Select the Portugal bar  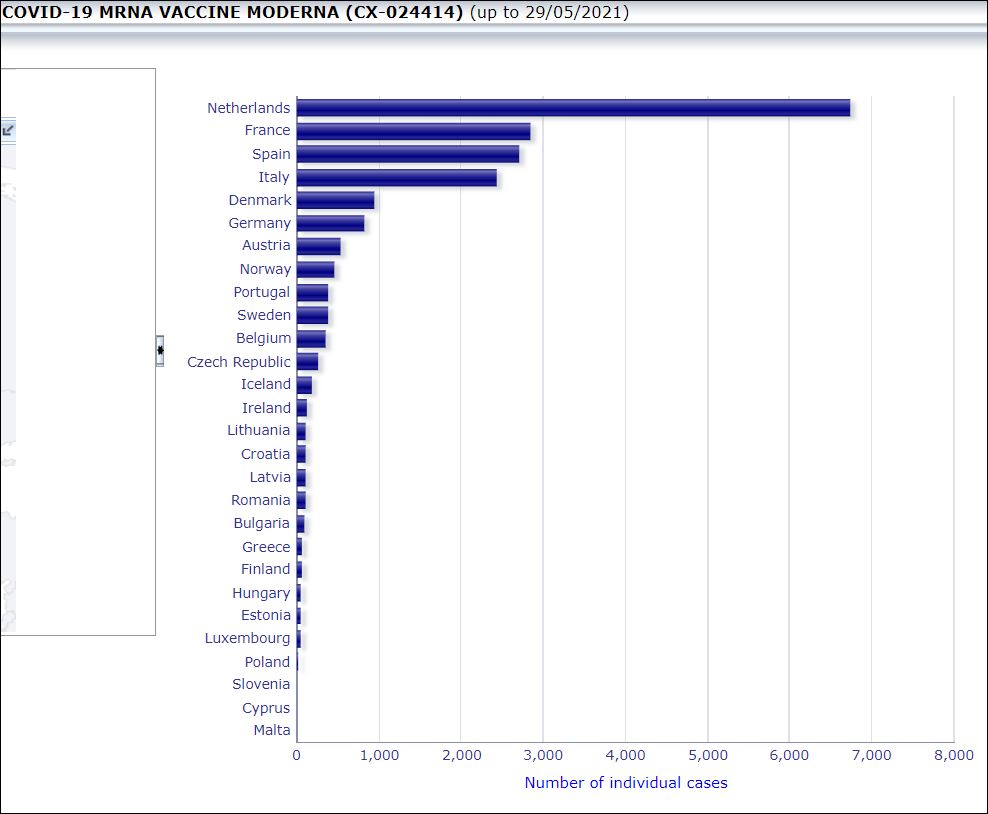click(313, 292)
